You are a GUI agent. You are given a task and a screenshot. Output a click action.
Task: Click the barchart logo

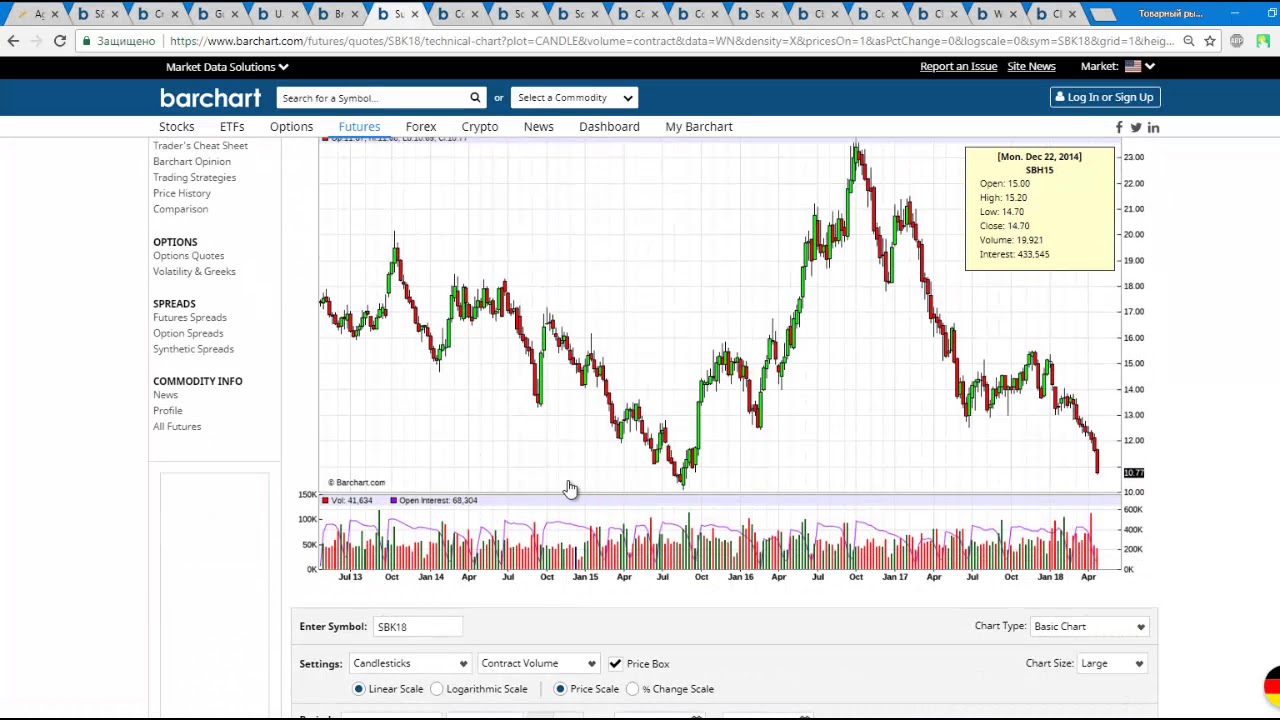[210, 97]
